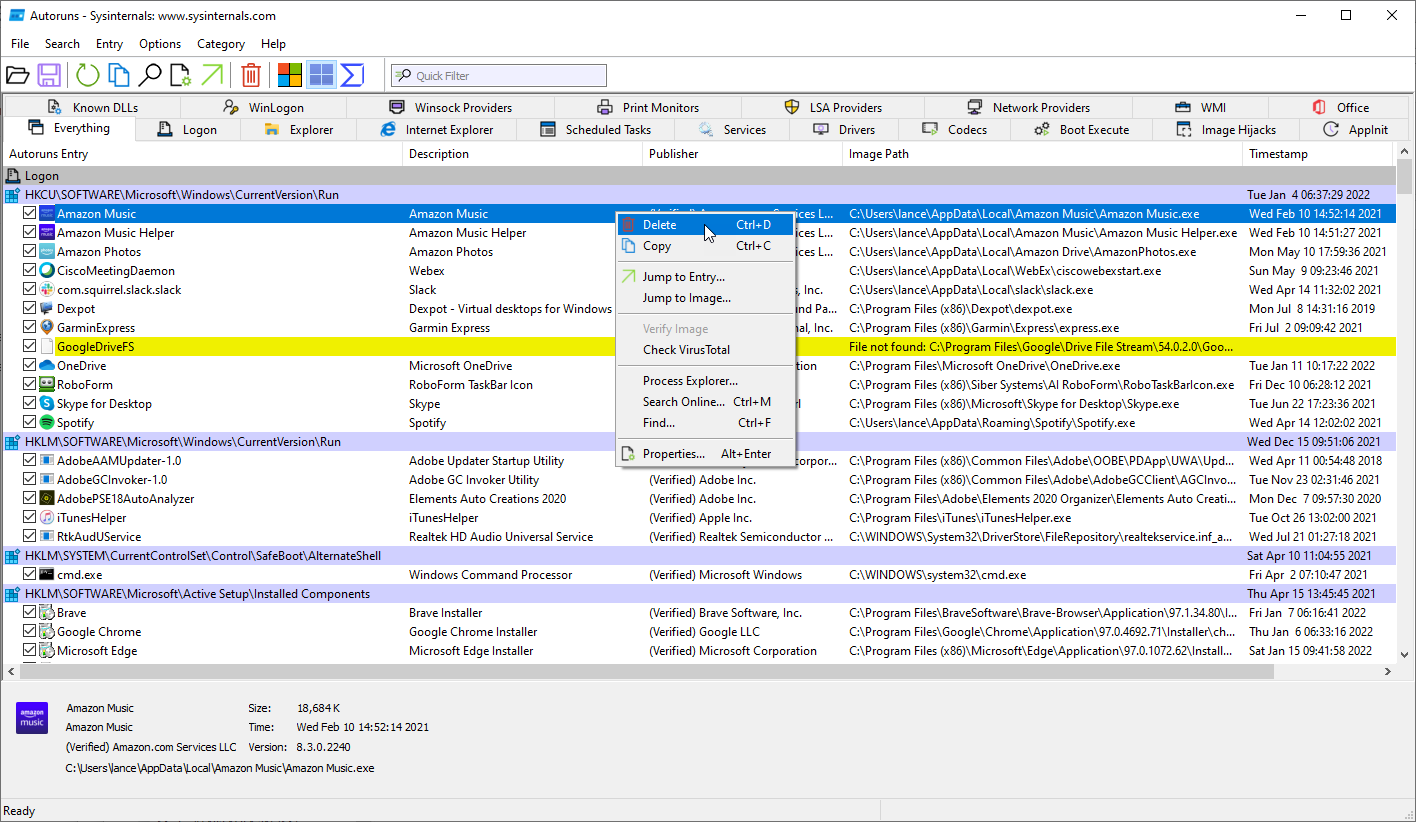The width and height of the screenshot is (1416, 822).
Task: Click the green Jump to Entry arrow icon
Action: tap(212, 75)
